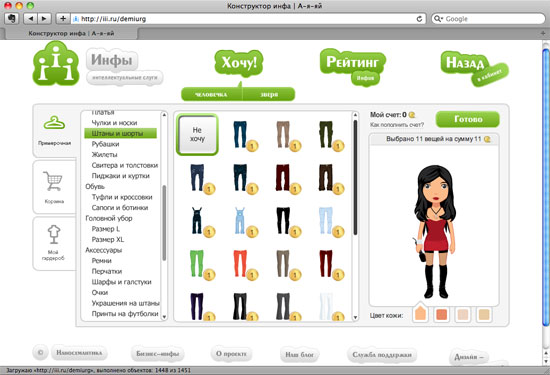This screenshot has width=550, height=375.
Task: Choose the darkest orange-brown skin color swatch
Action: tap(442, 315)
